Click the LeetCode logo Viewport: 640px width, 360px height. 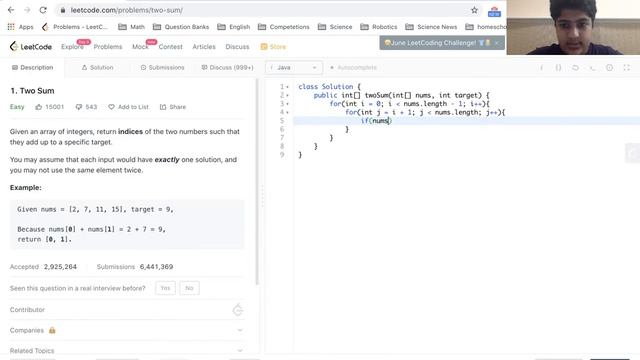(x=31, y=47)
